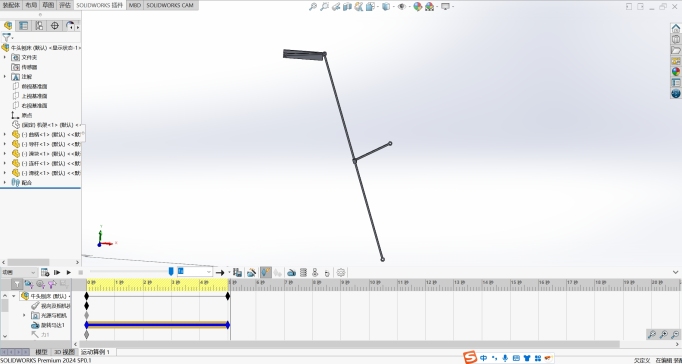Open Custom Properties icon in task pane
This screenshot has width=682, height=364.
tap(675, 83)
